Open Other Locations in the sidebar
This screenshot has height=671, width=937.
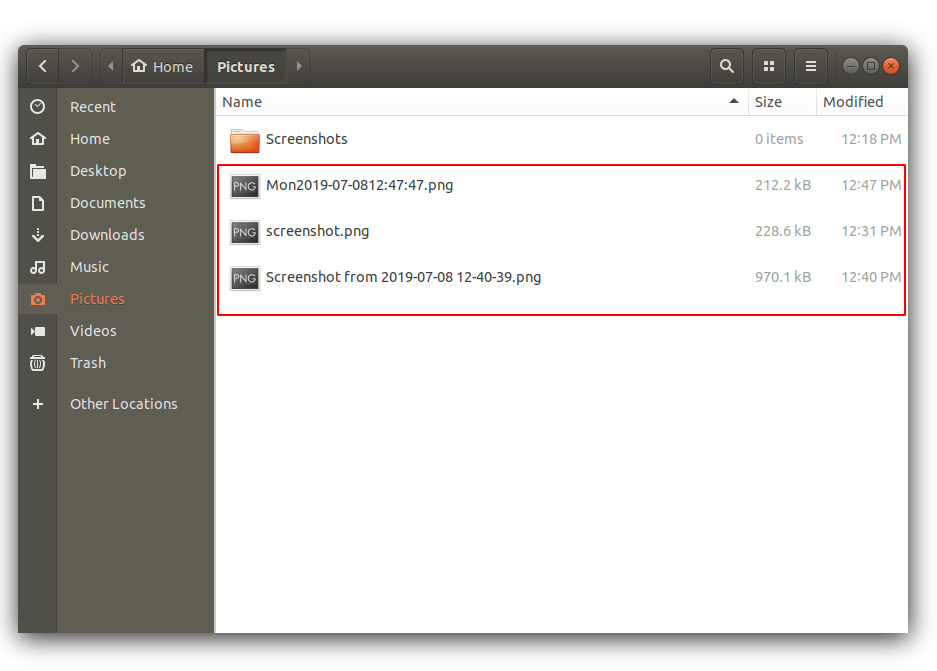point(124,404)
